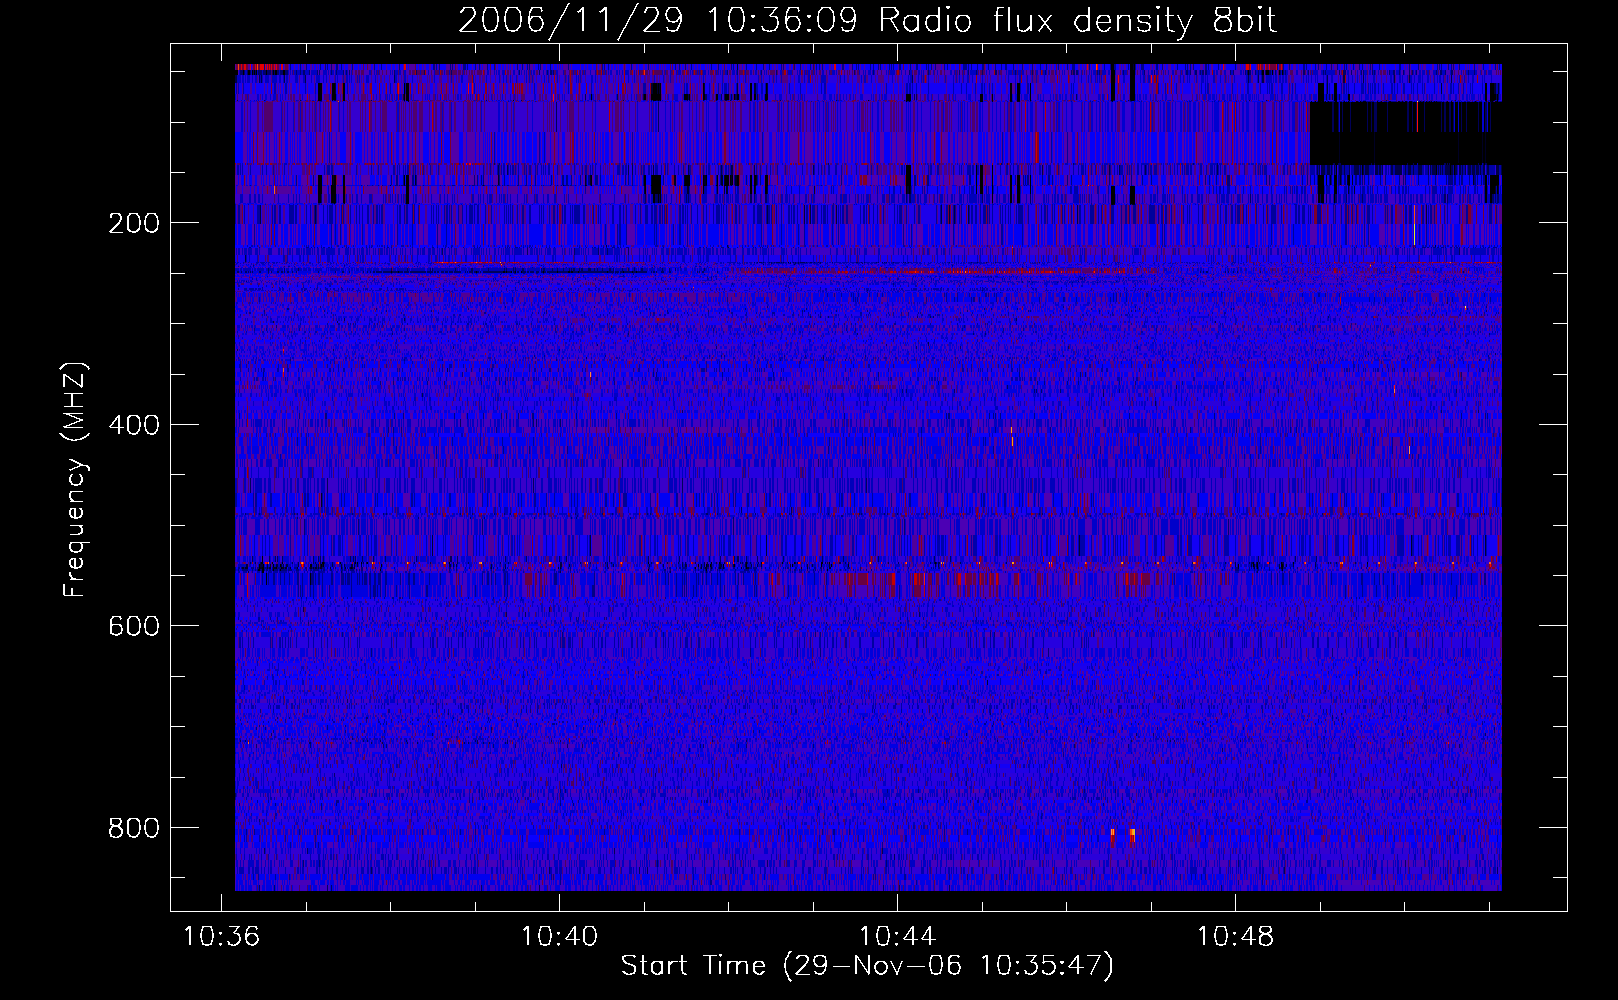The image size is (1618, 1000).
Task: Click the 800 frequency tick label
Action: 134,828
